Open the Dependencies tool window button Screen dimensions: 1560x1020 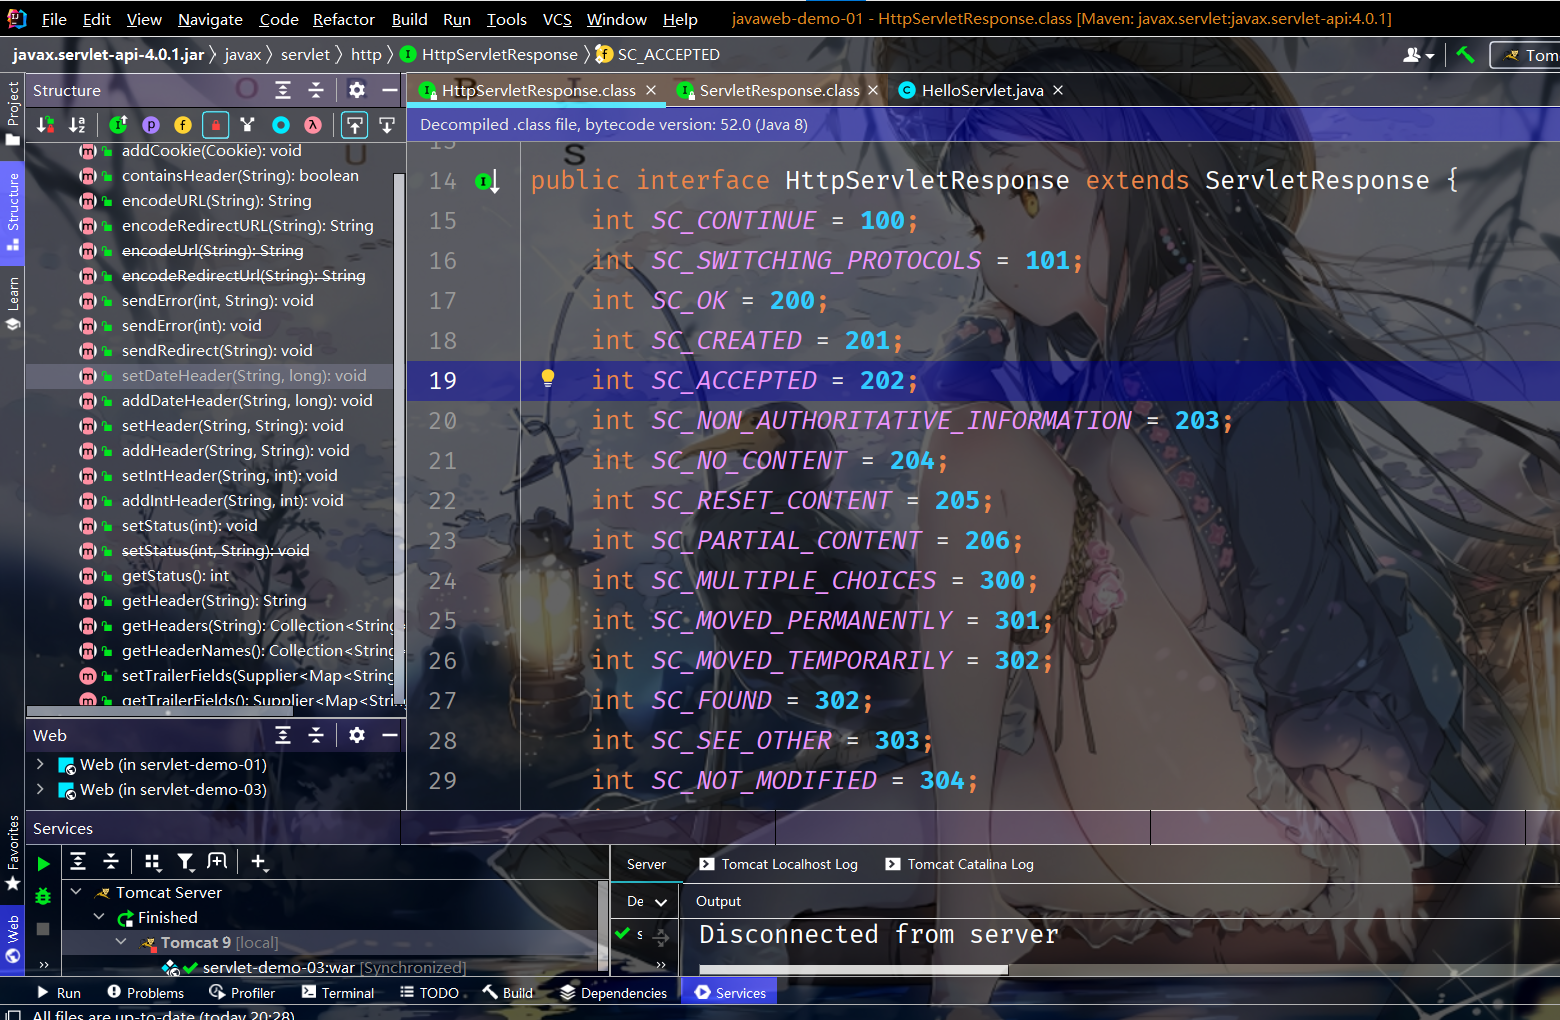point(613,993)
